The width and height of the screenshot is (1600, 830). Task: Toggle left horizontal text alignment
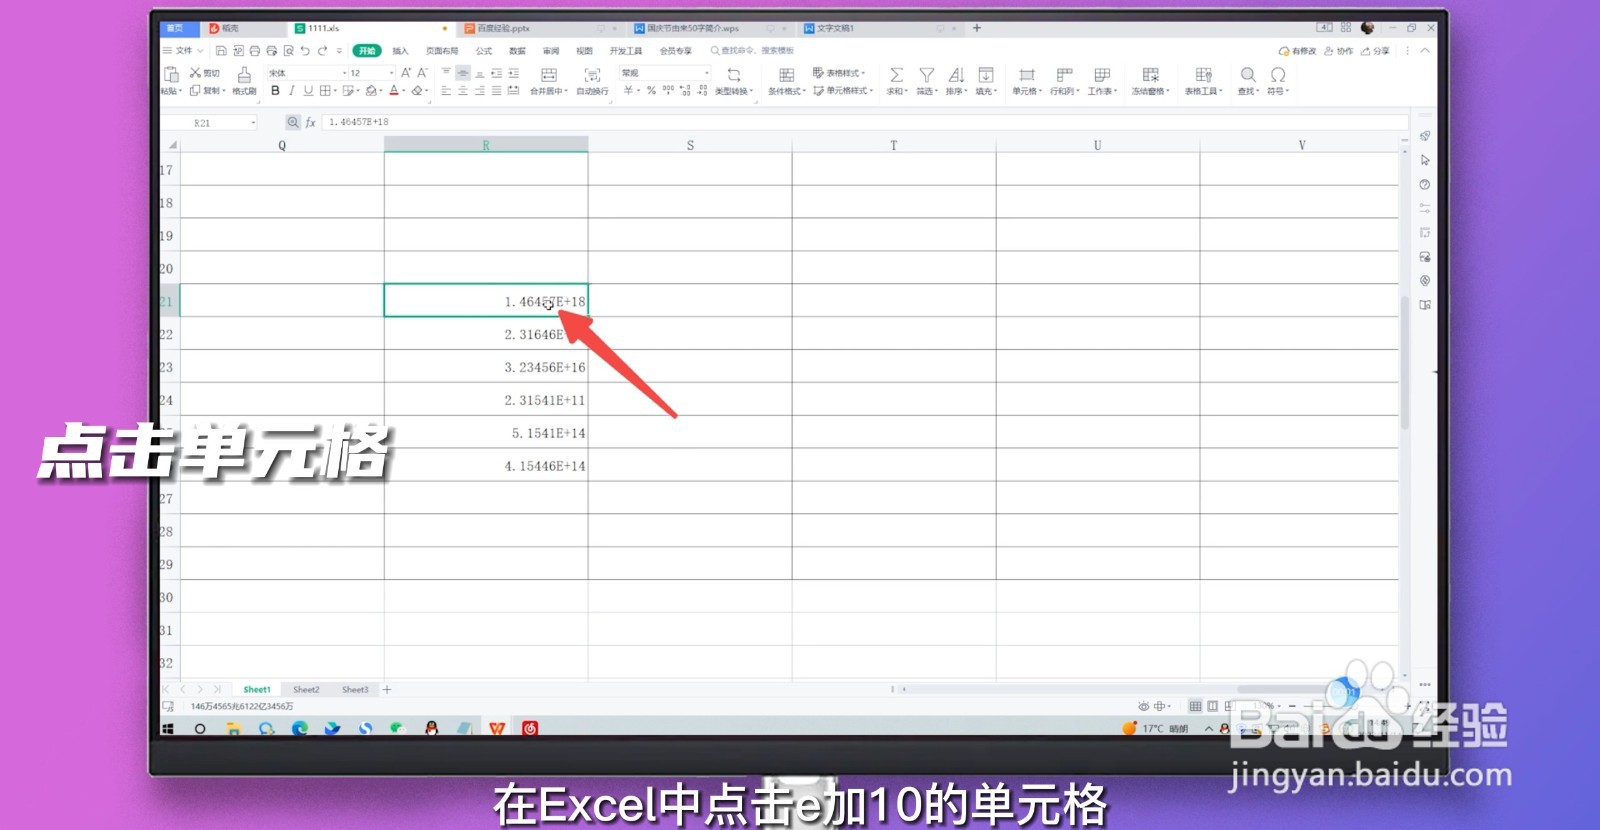click(446, 90)
